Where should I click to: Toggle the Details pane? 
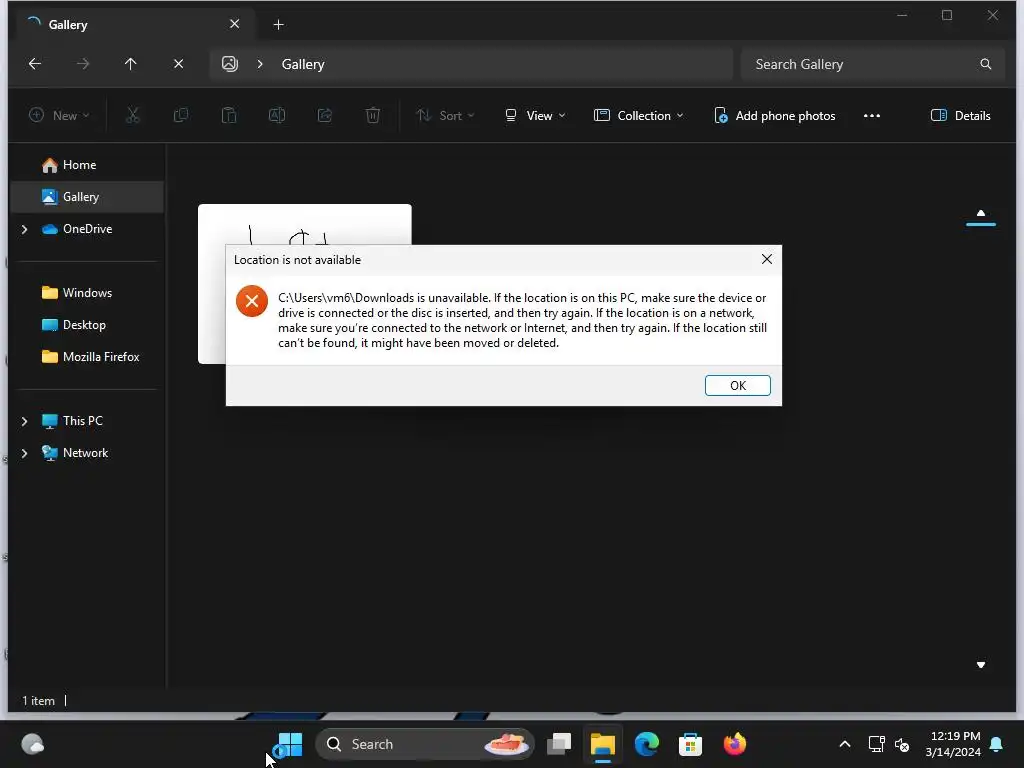(x=961, y=116)
